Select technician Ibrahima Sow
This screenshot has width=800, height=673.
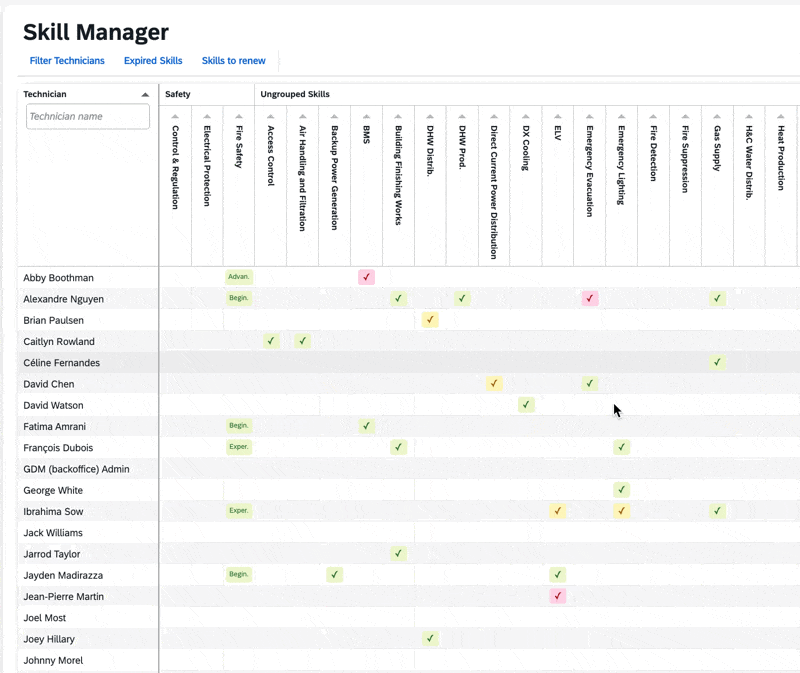point(53,511)
